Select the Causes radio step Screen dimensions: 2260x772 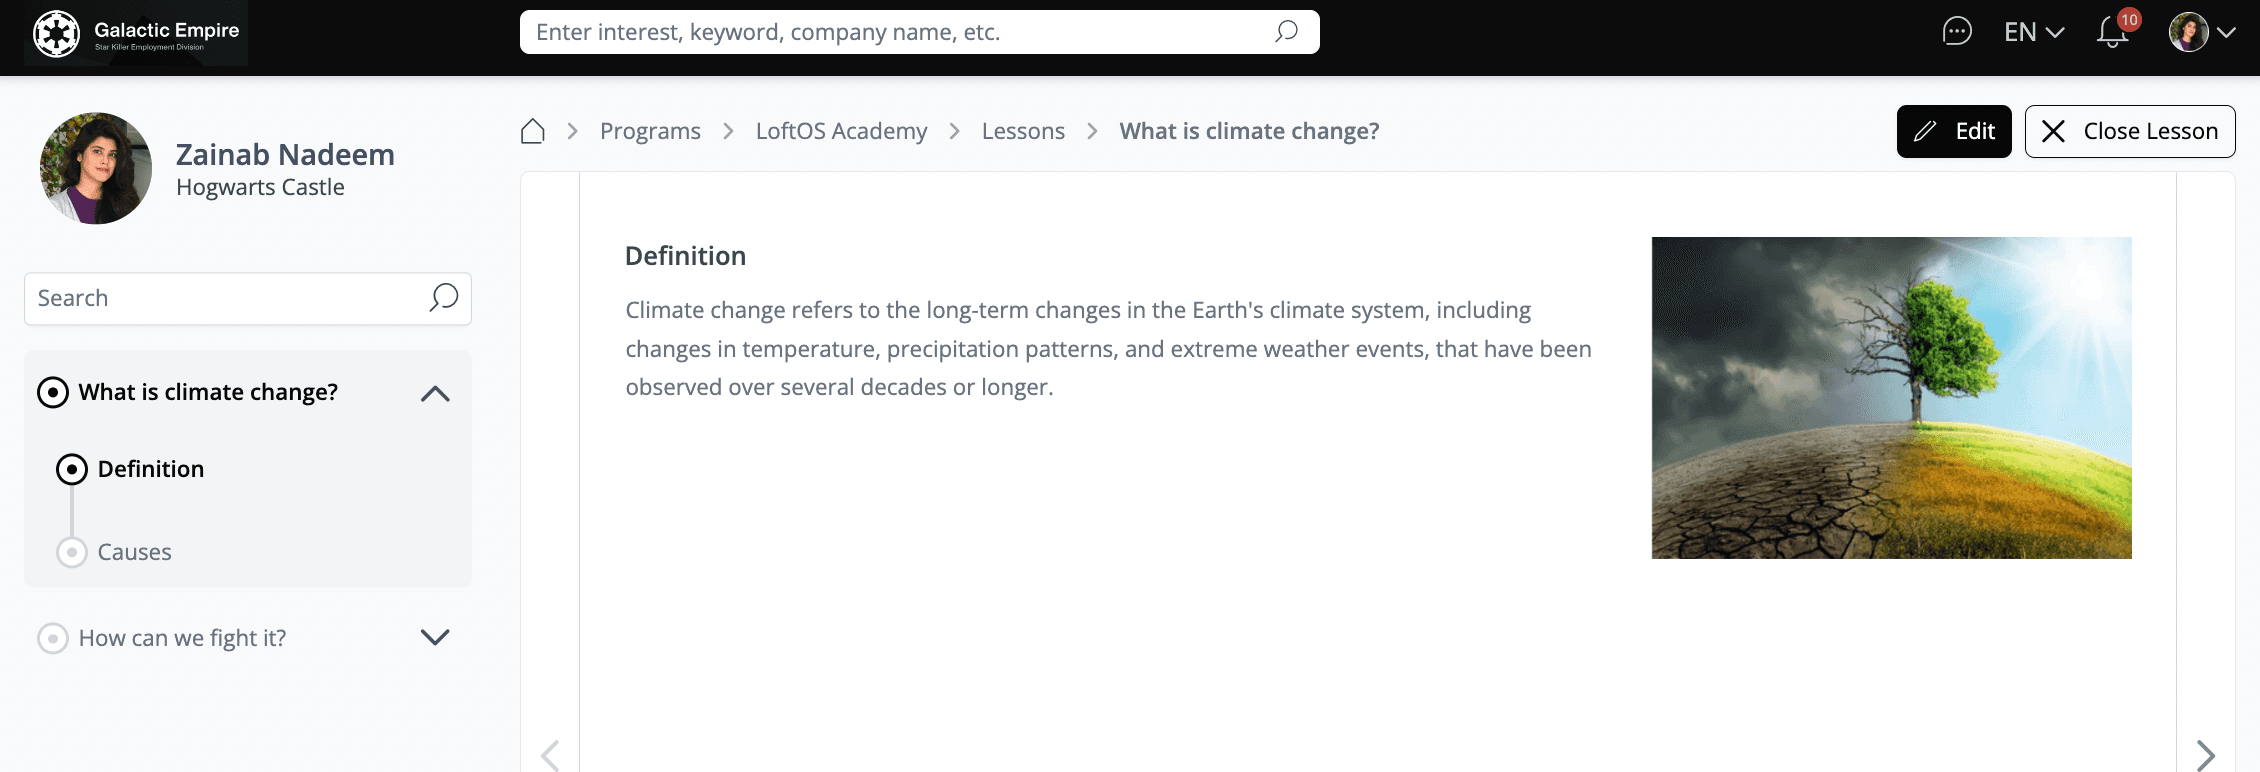(72, 552)
